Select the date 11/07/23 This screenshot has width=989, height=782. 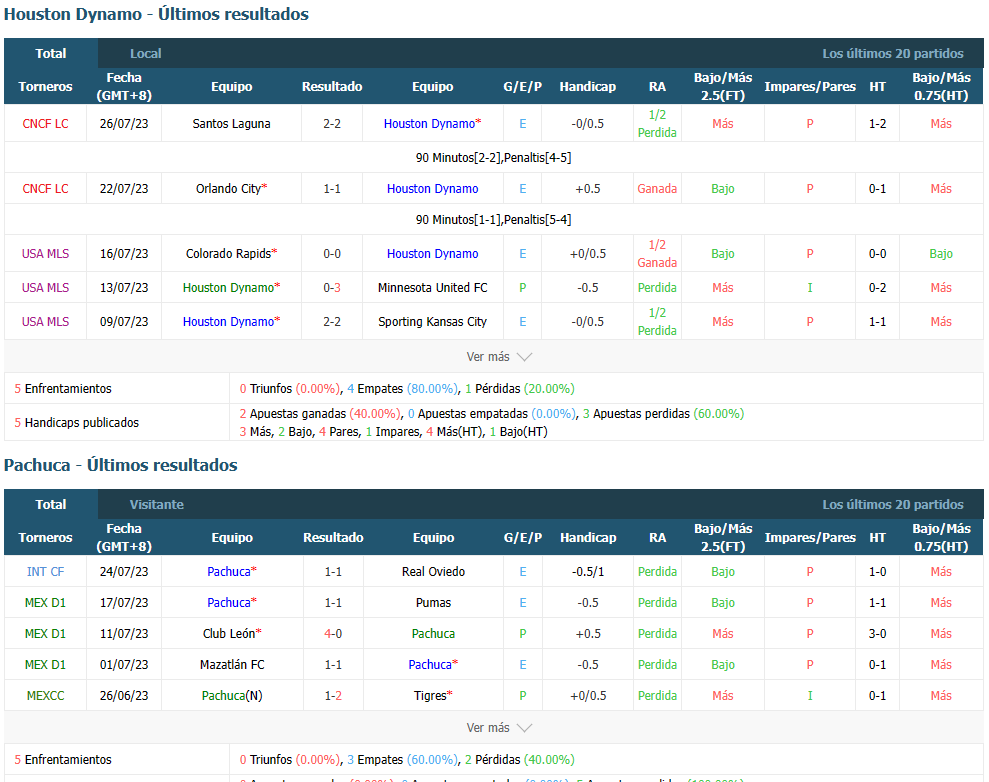[x=124, y=633]
